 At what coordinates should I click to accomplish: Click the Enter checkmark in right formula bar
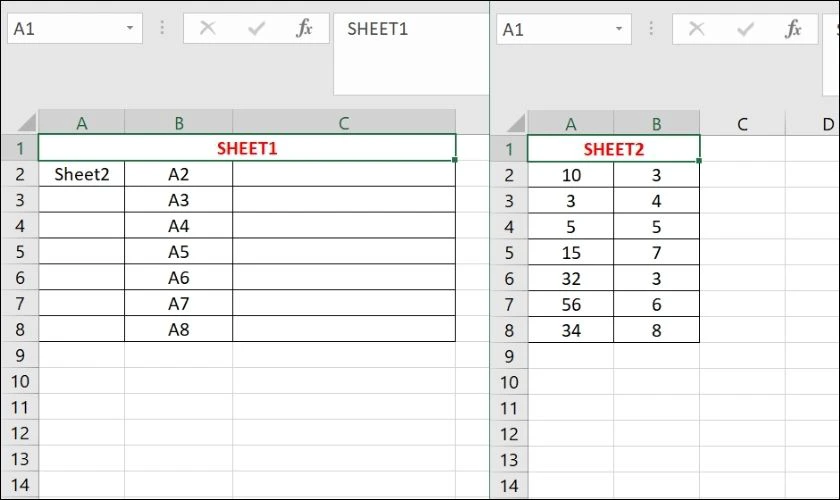pyautogui.click(x=746, y=28)
